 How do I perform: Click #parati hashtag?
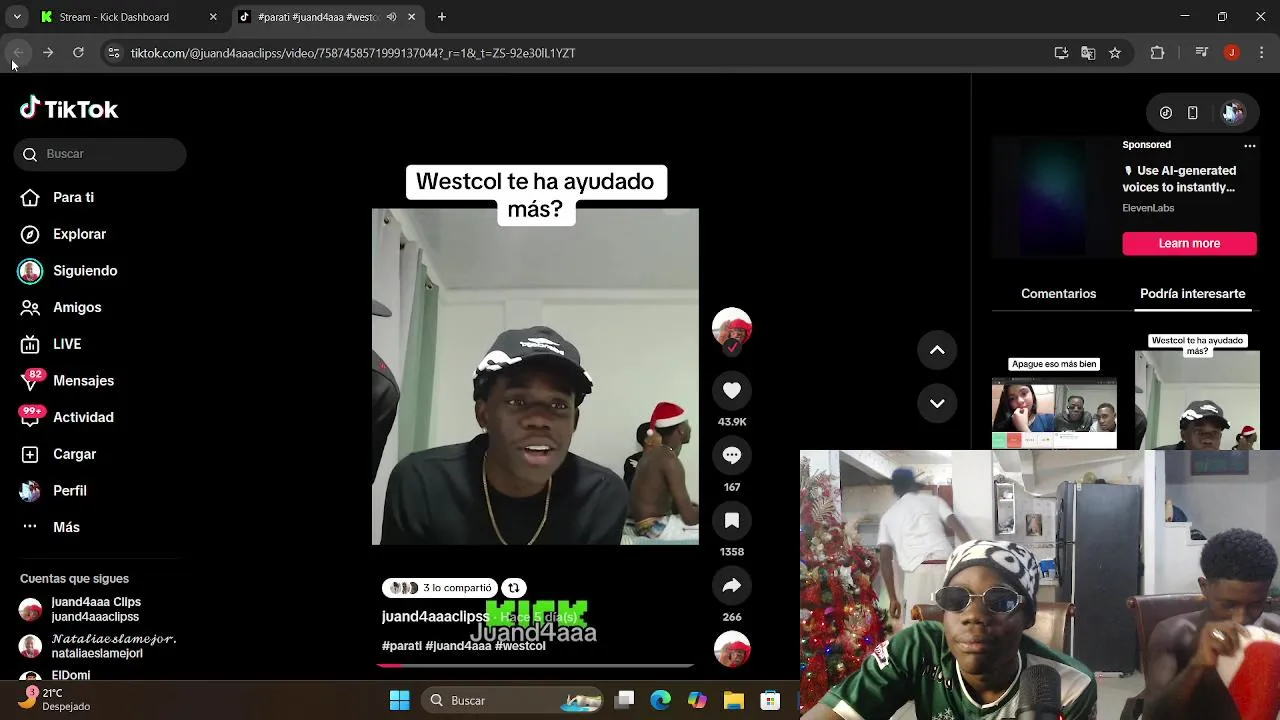402,646
